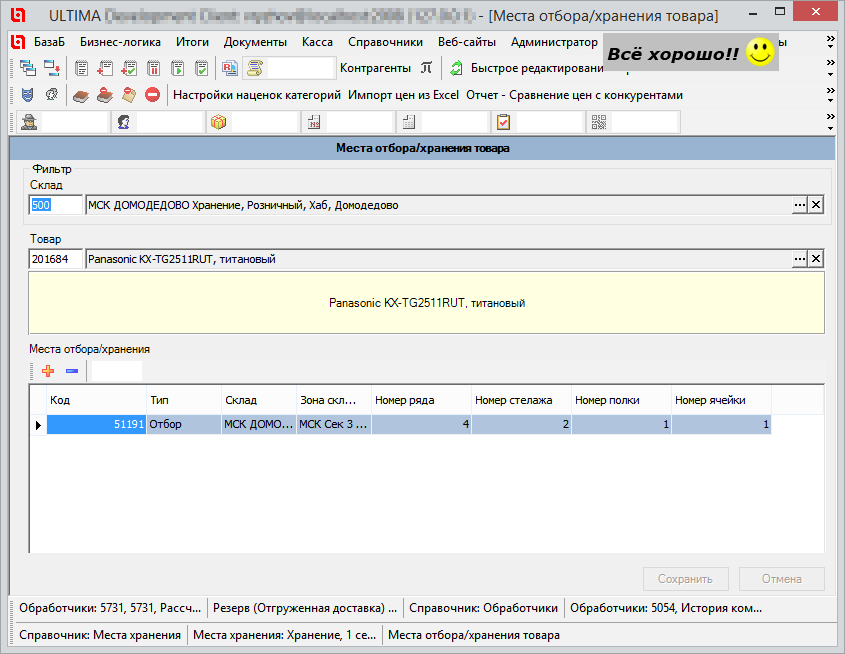This screenshot has height=654, width=845.
Task: Open the Касса menu
Action: [x=317, y=42]
